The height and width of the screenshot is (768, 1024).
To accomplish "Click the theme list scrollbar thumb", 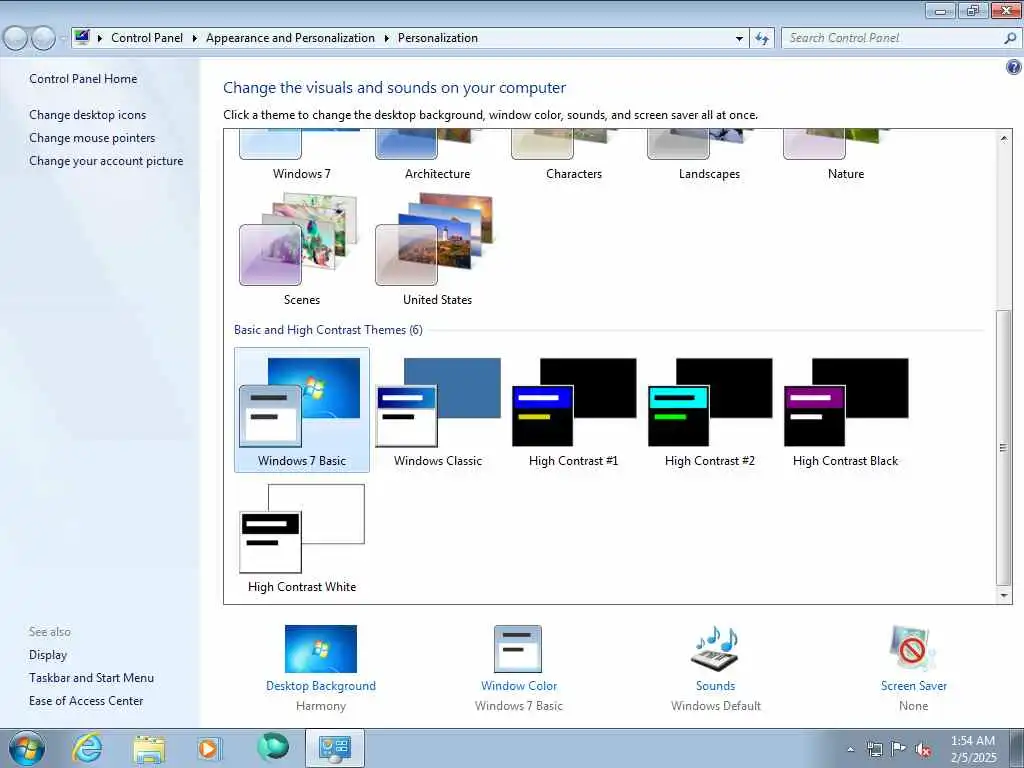I will point(1004,447).
